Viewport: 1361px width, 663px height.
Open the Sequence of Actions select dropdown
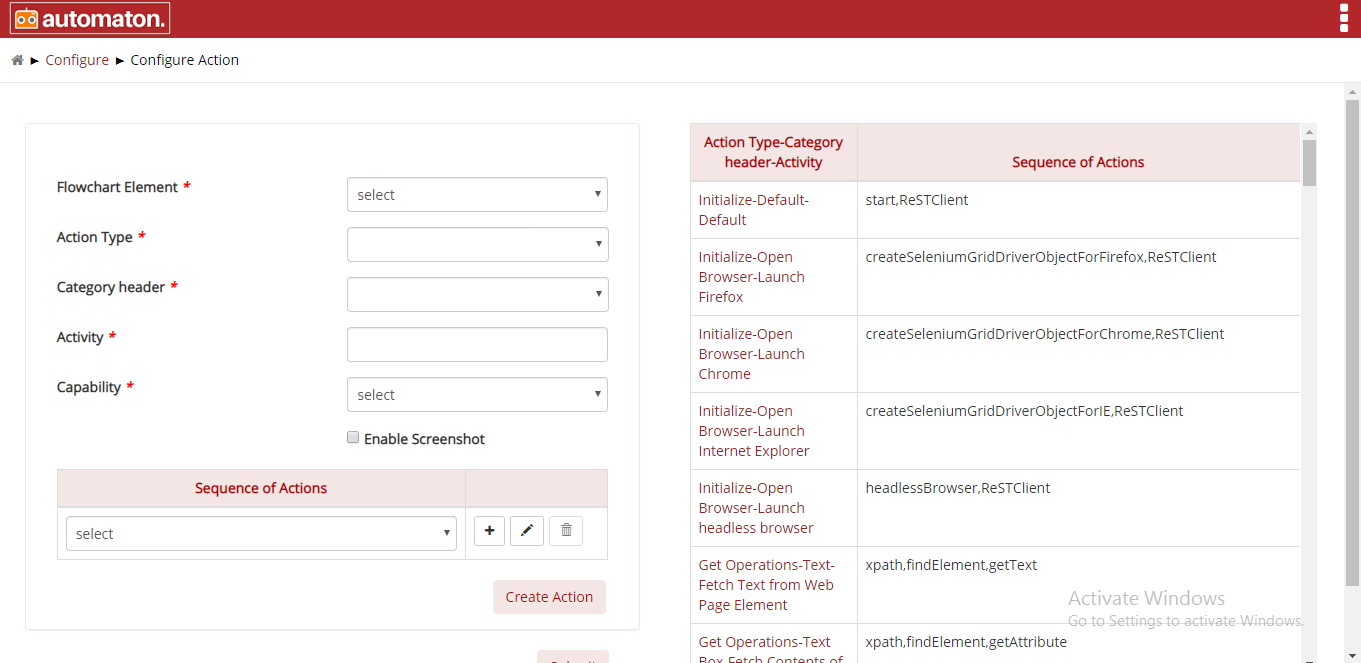[261, 534]
